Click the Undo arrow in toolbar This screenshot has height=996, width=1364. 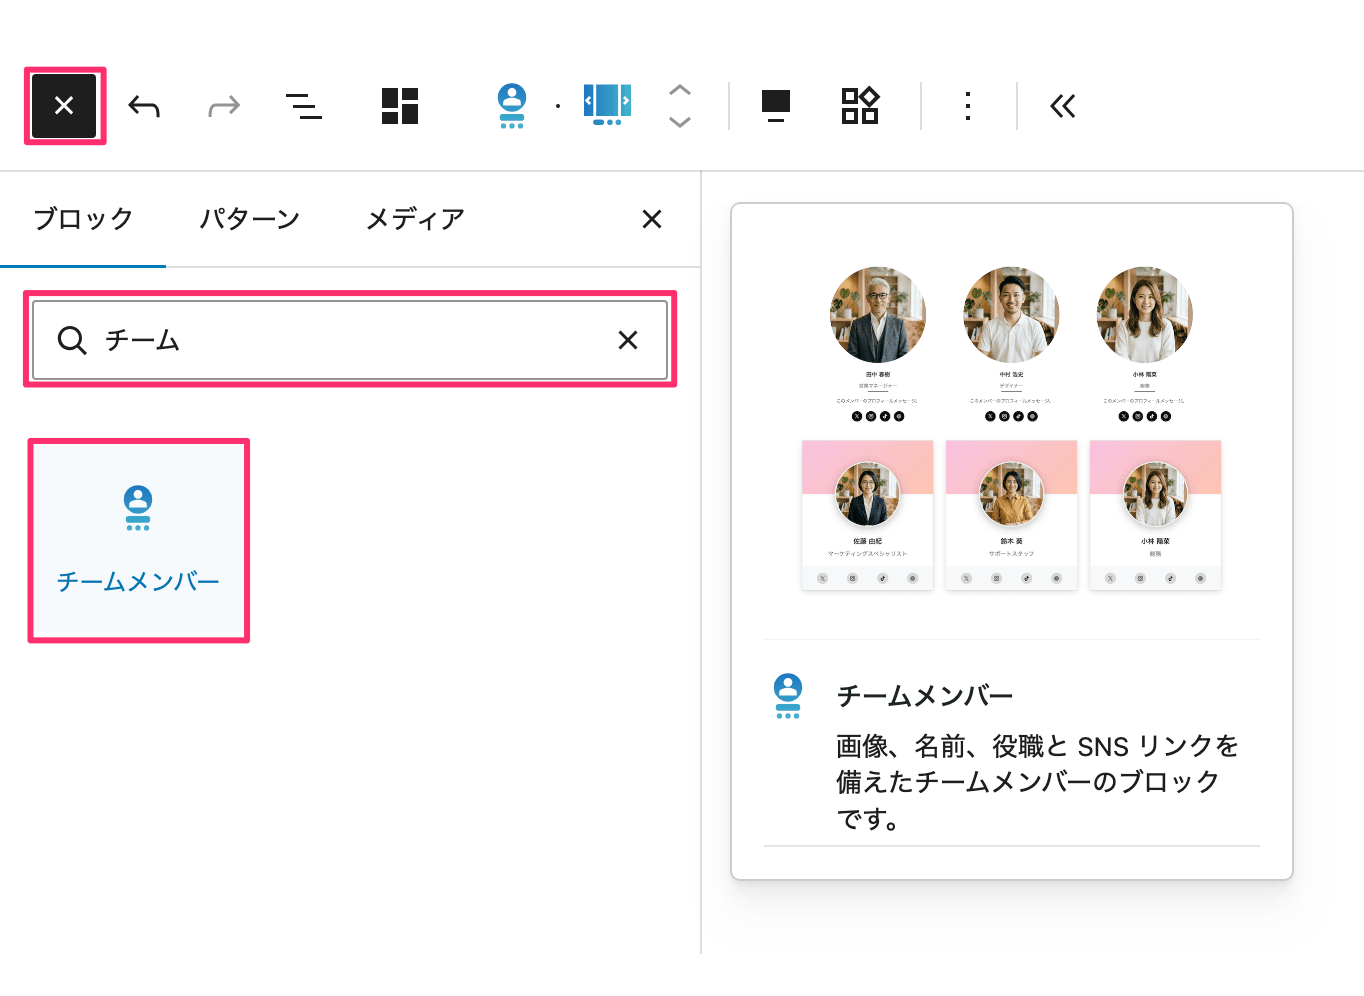[144, 106]
